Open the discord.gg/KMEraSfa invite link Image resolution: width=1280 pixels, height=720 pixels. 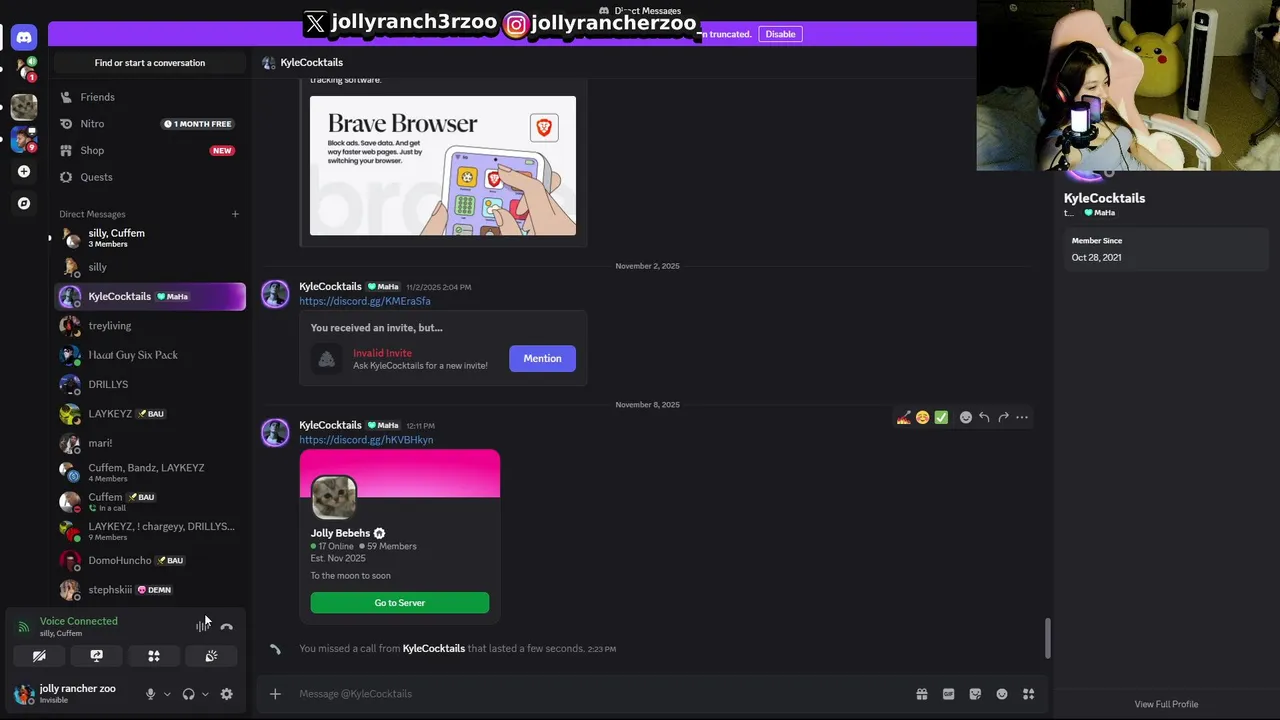365,301
